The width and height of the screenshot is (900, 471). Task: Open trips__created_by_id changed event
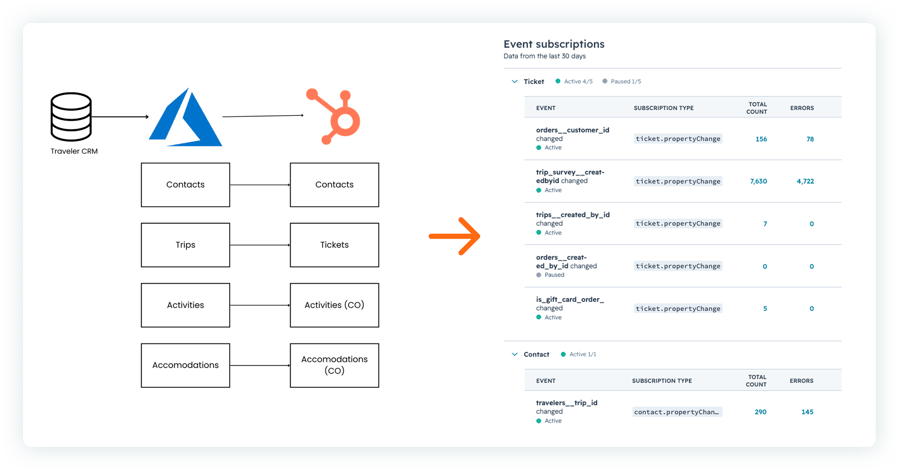coord(573,219)
